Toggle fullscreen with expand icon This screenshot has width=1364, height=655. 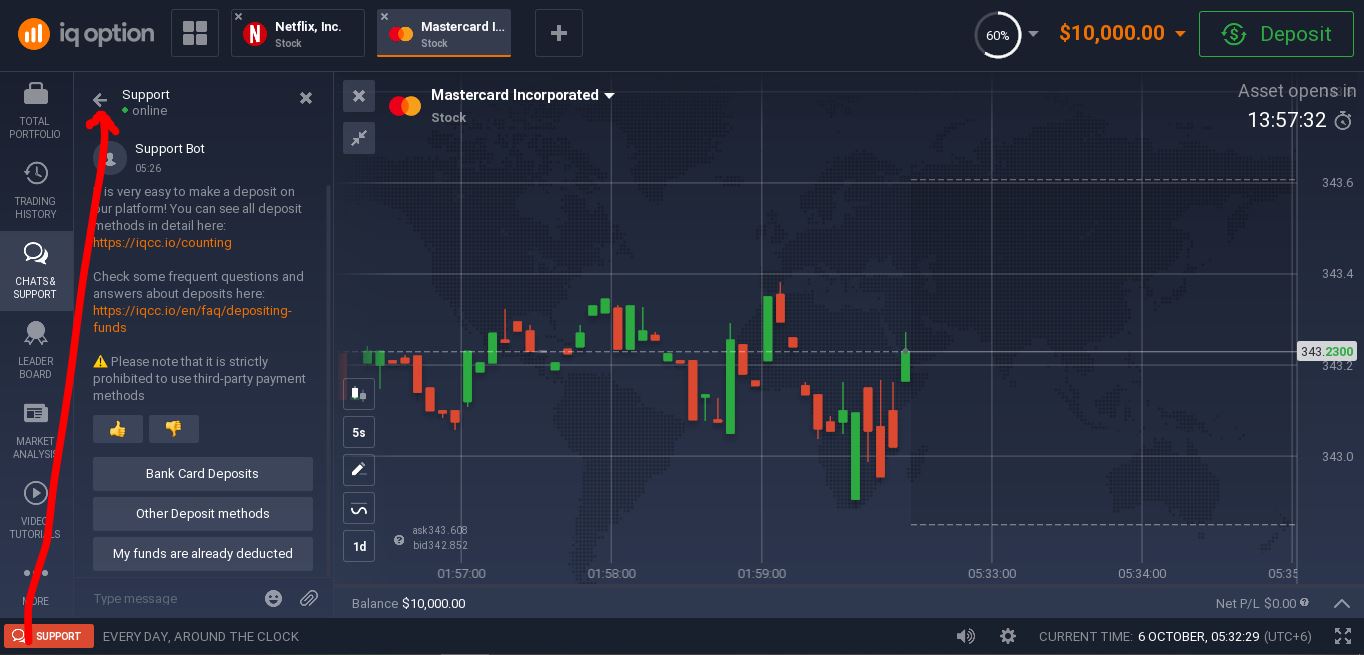1342,636
